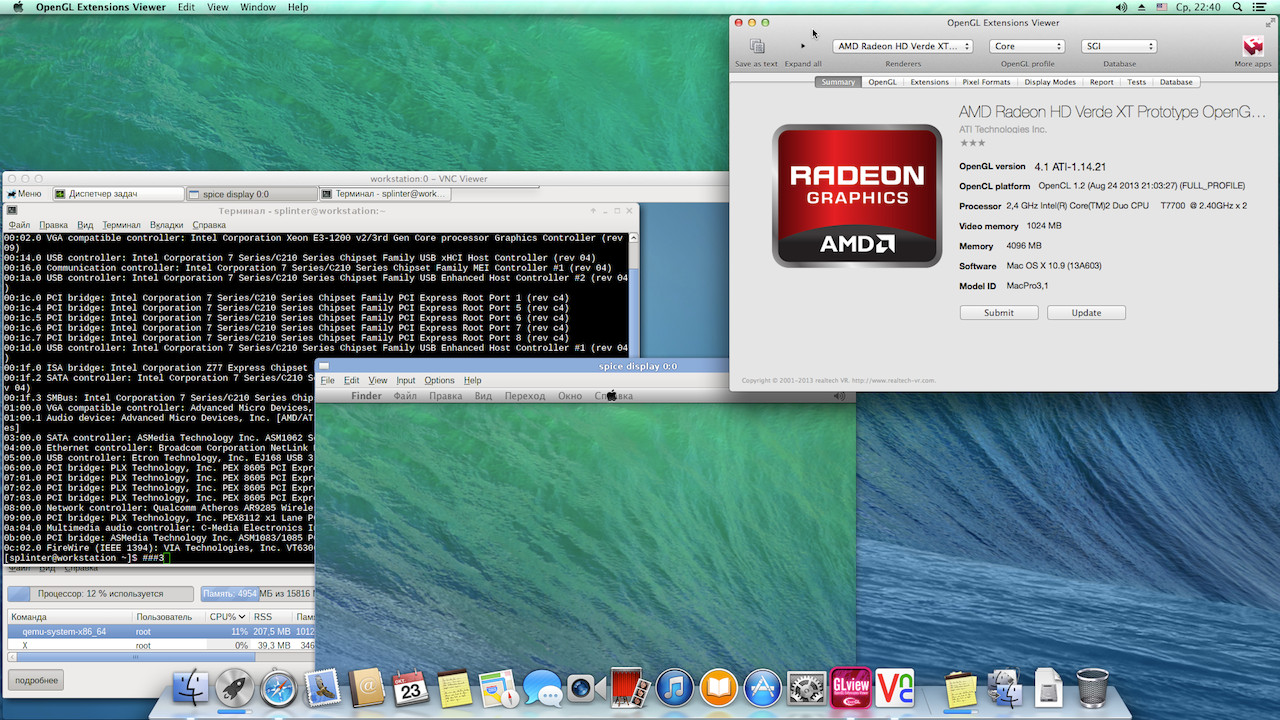Click the Expand all toolbar arrow
Image resolution: width=1280 pixels, height=720 pixels.
803,46
